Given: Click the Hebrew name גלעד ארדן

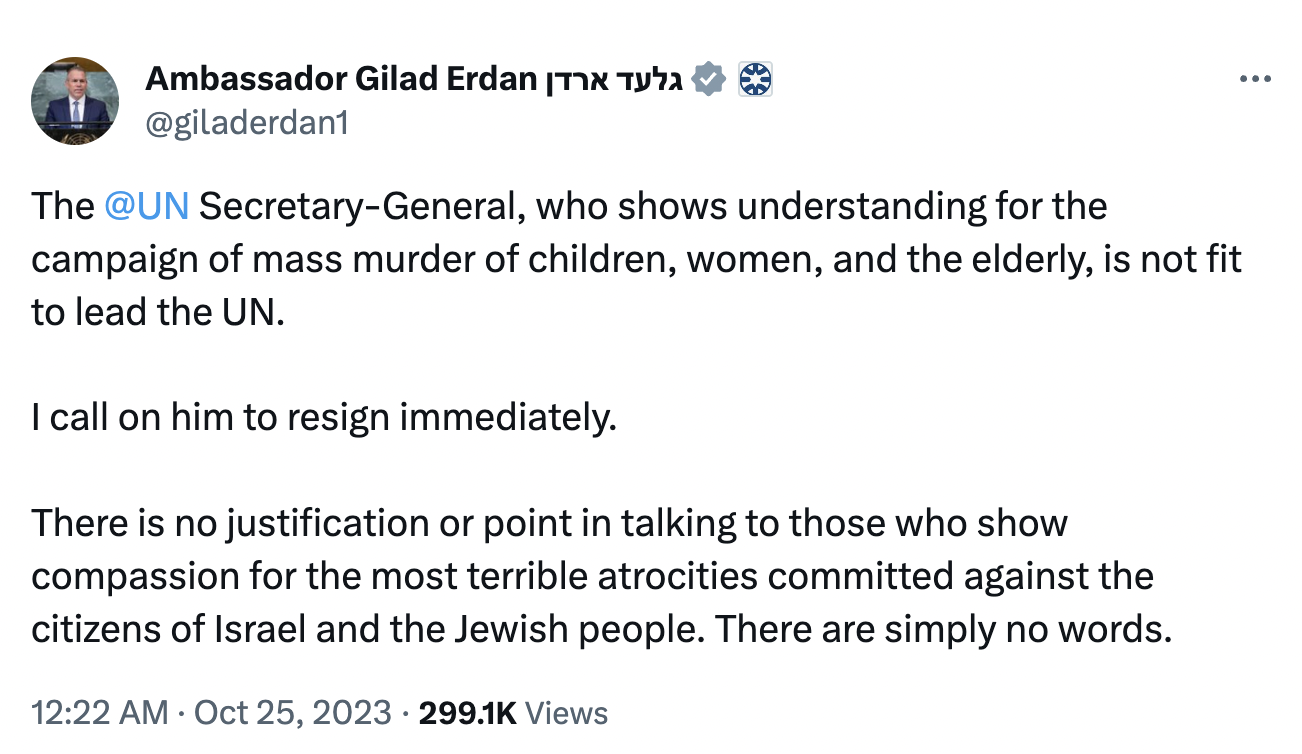Looking at the screenshot, I should [614, 78].
